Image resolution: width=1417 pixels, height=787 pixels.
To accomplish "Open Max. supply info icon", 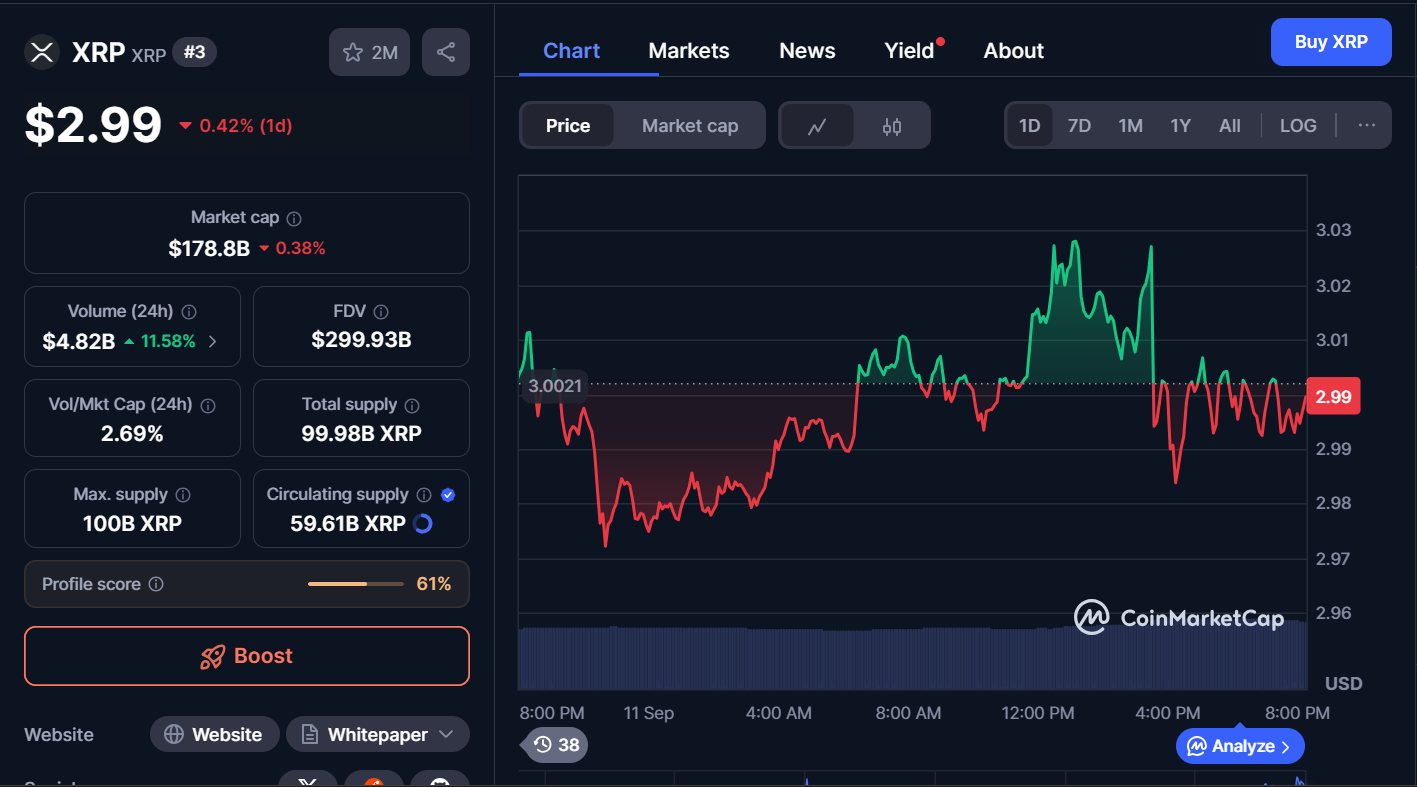I will point(183,495).
